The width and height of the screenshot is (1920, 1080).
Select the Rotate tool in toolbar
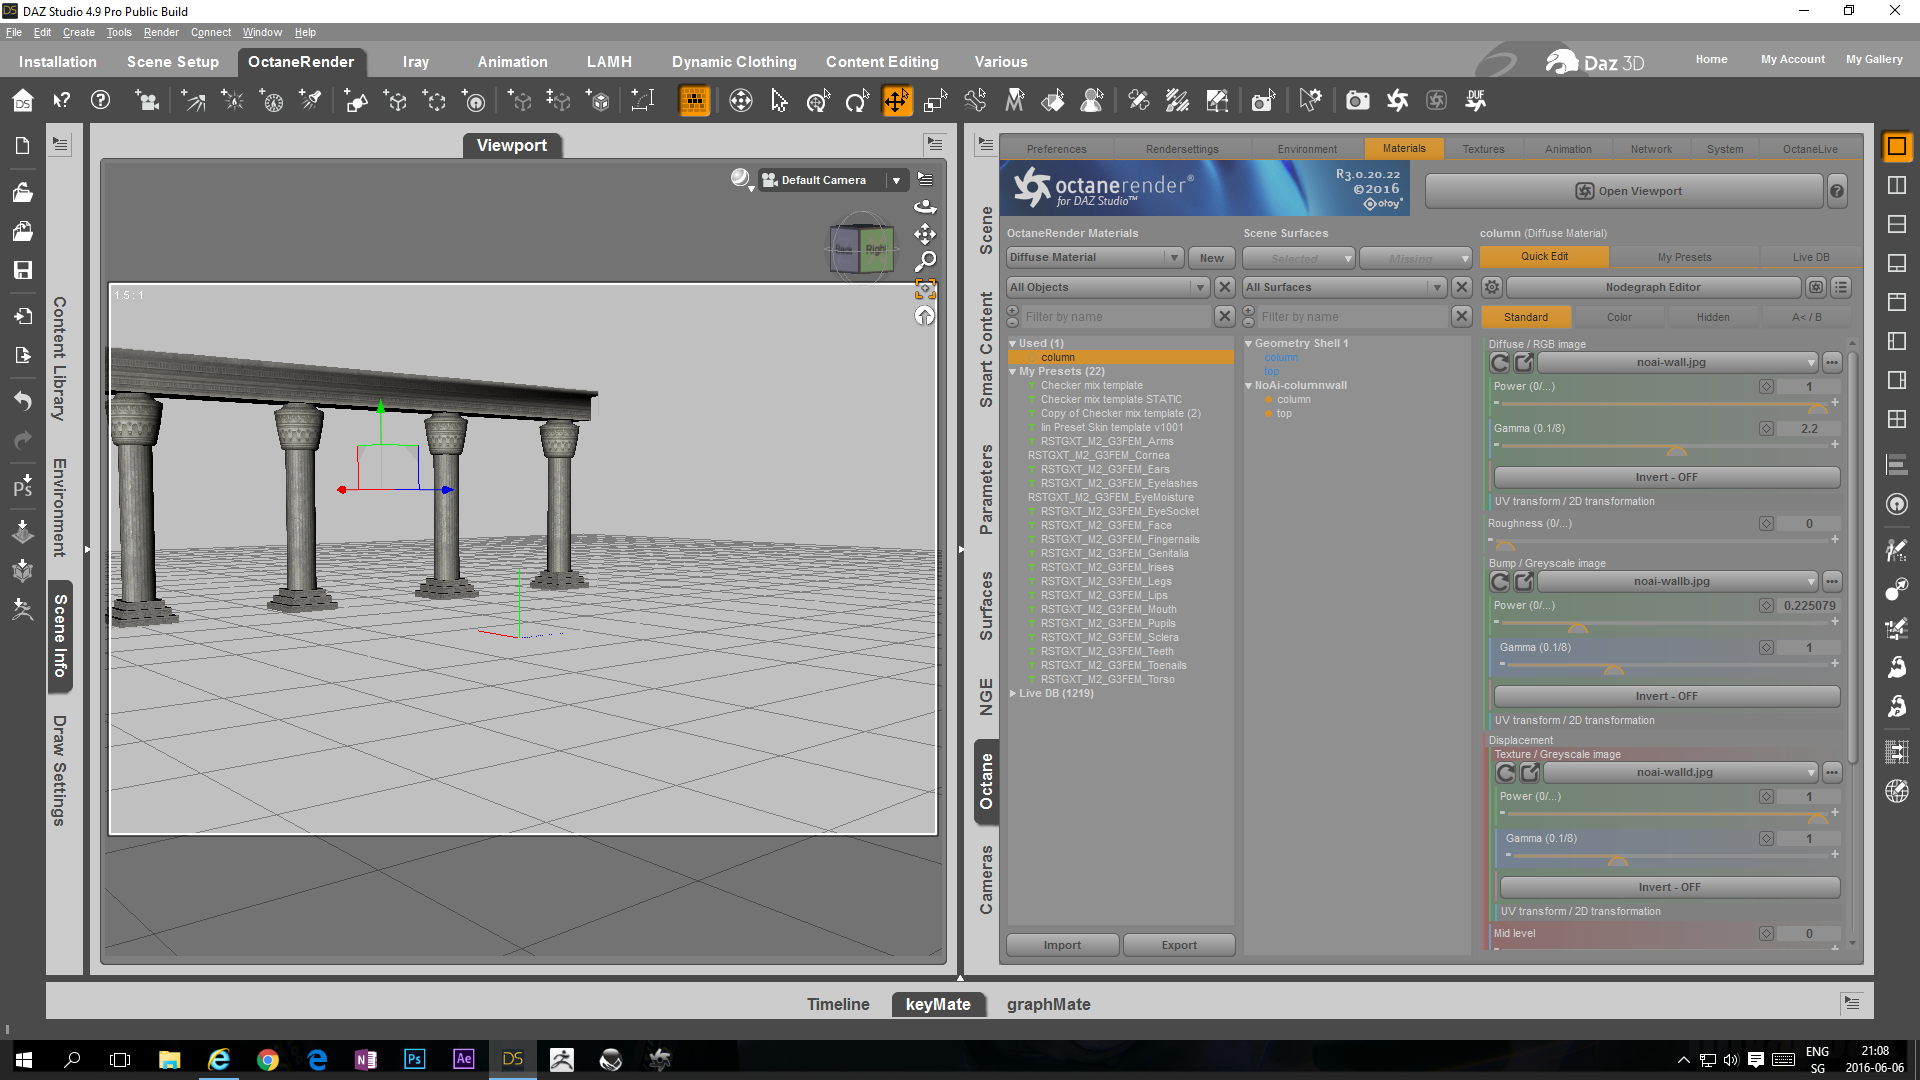coord(857,100)
